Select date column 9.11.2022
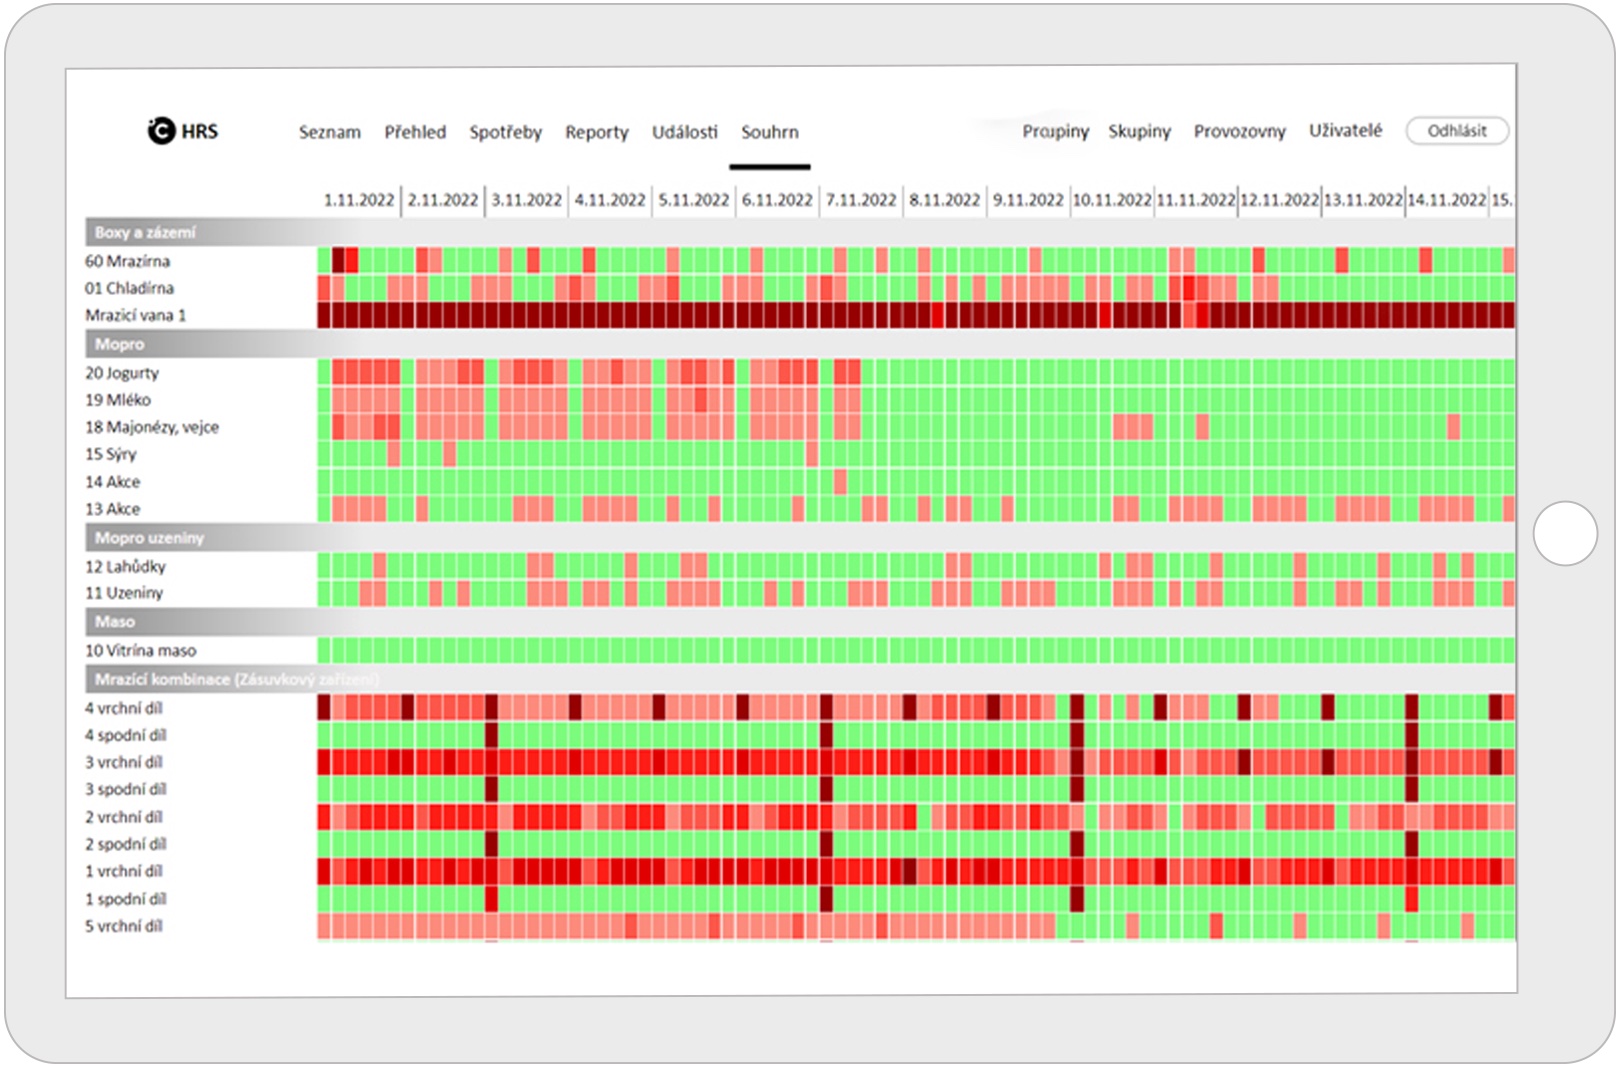Image resolution: width=1620 pixels, height=1067 pixels. [1028, 200]
